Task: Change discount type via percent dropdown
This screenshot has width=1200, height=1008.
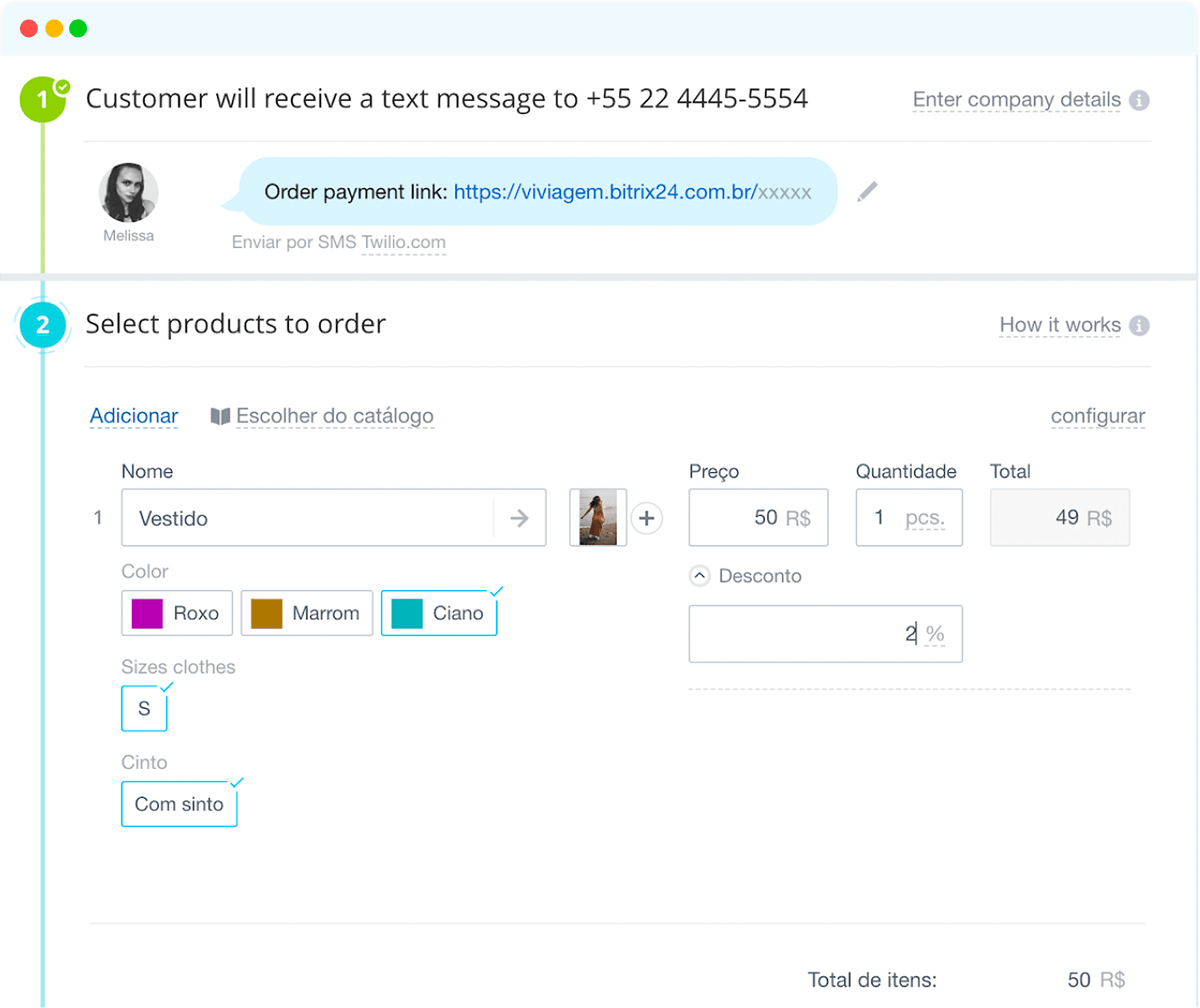Action: [935, 634]
